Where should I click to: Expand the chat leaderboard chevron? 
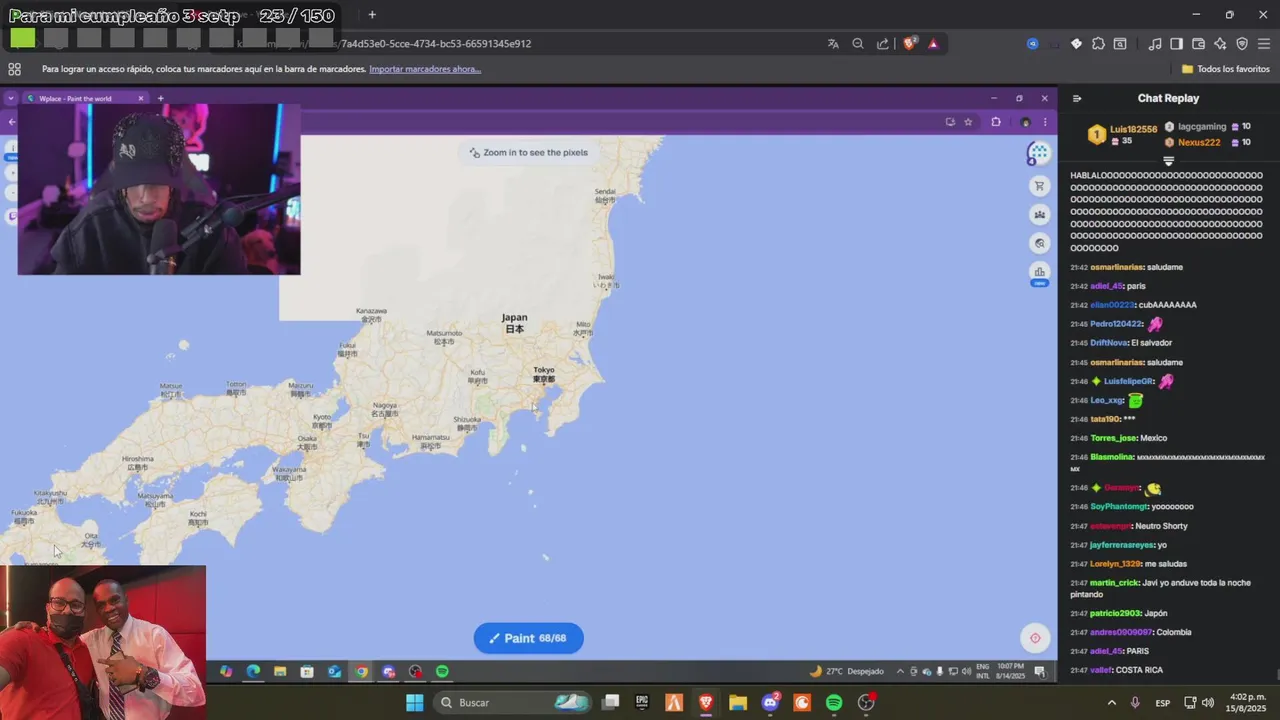click(x=1168, y=160)
